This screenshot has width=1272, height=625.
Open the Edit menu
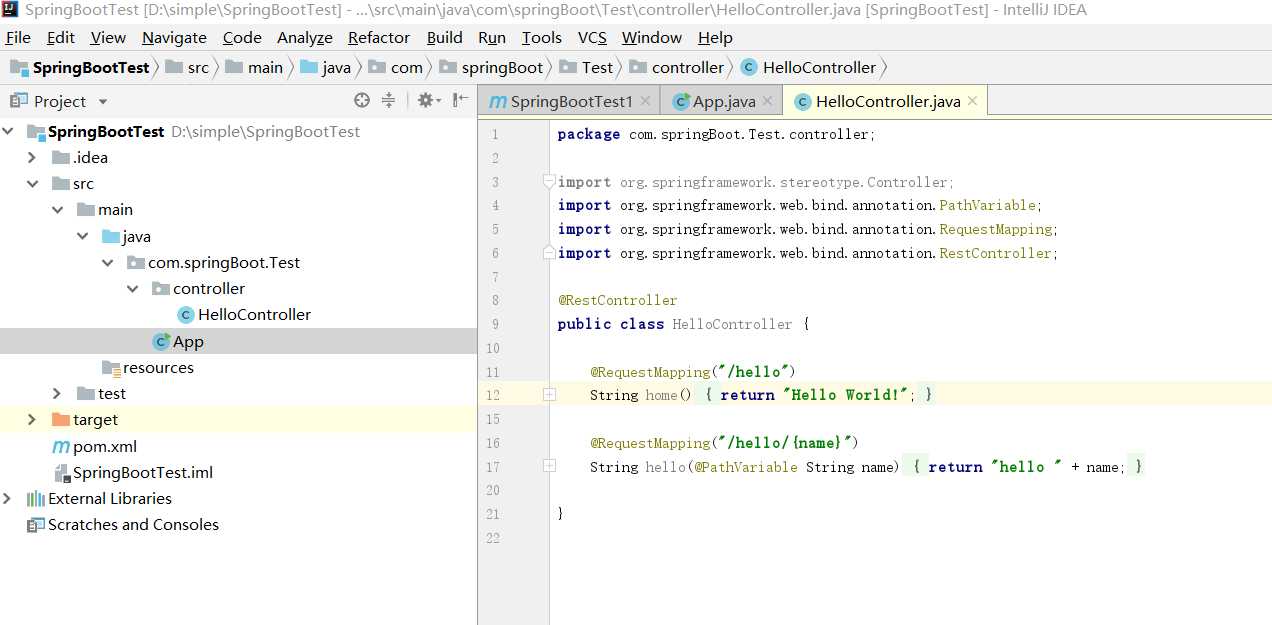(x=61, y=38)
